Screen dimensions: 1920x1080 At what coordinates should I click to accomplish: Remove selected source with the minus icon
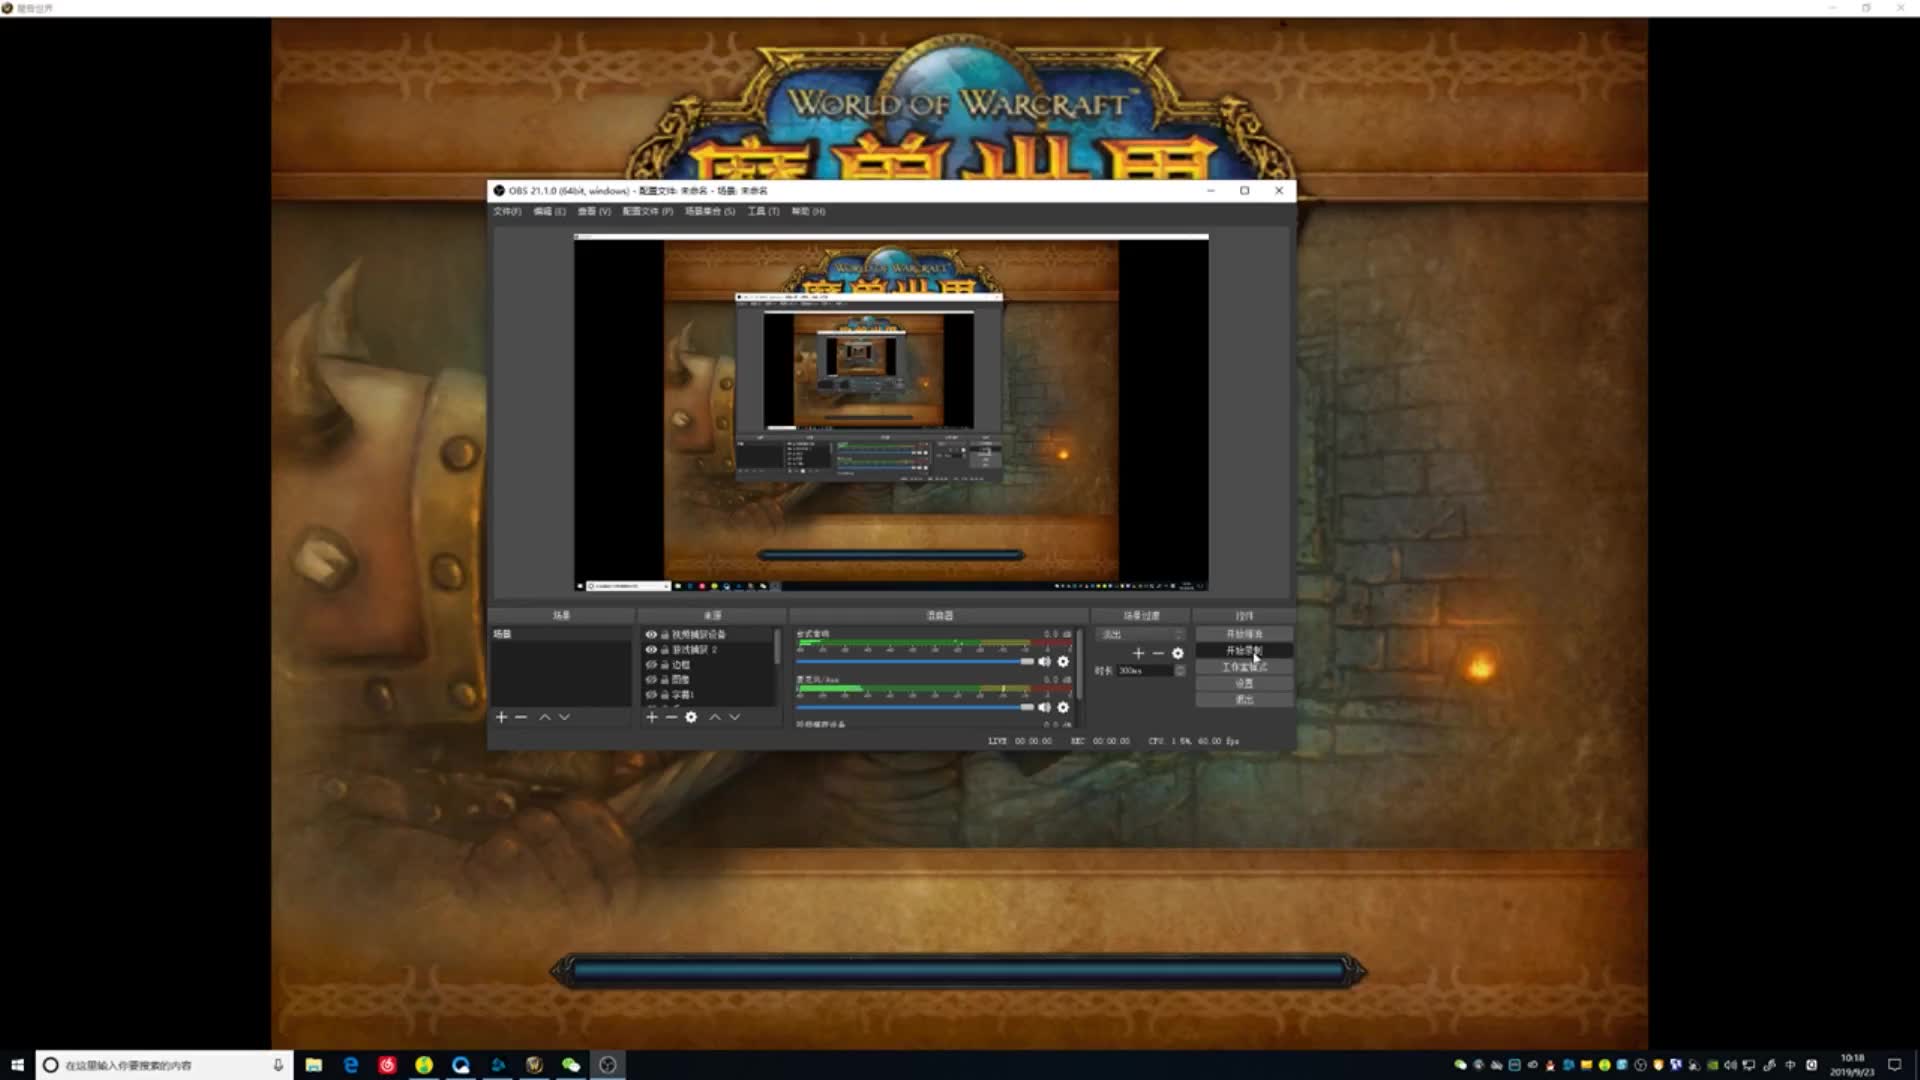671,717
